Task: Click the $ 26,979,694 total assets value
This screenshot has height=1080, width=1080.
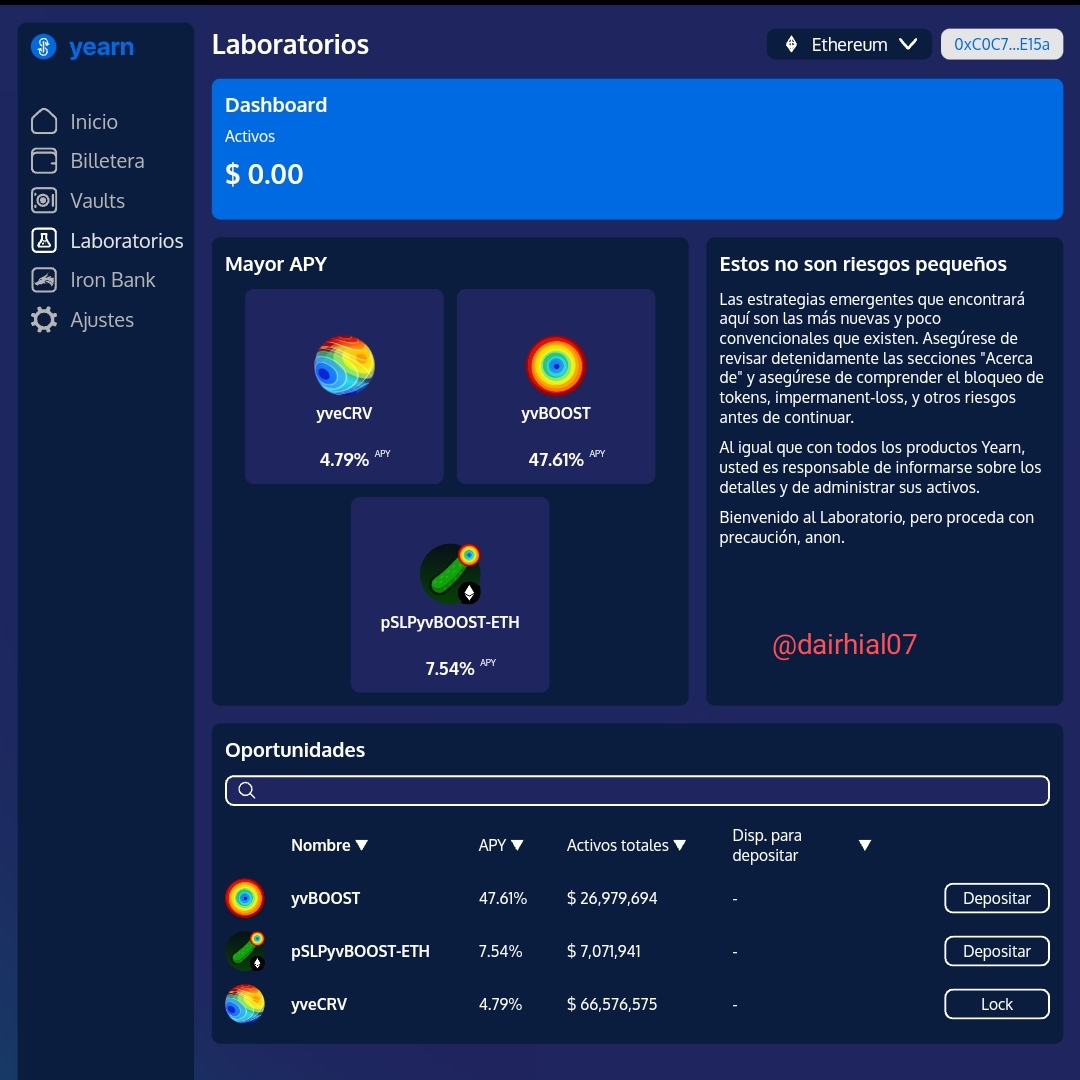Action: click(612, 898)
